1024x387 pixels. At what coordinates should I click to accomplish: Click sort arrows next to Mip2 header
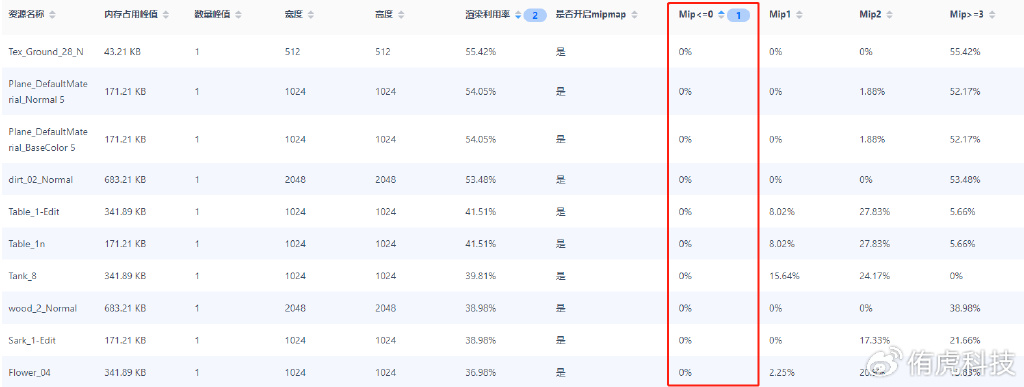point(890,14)
